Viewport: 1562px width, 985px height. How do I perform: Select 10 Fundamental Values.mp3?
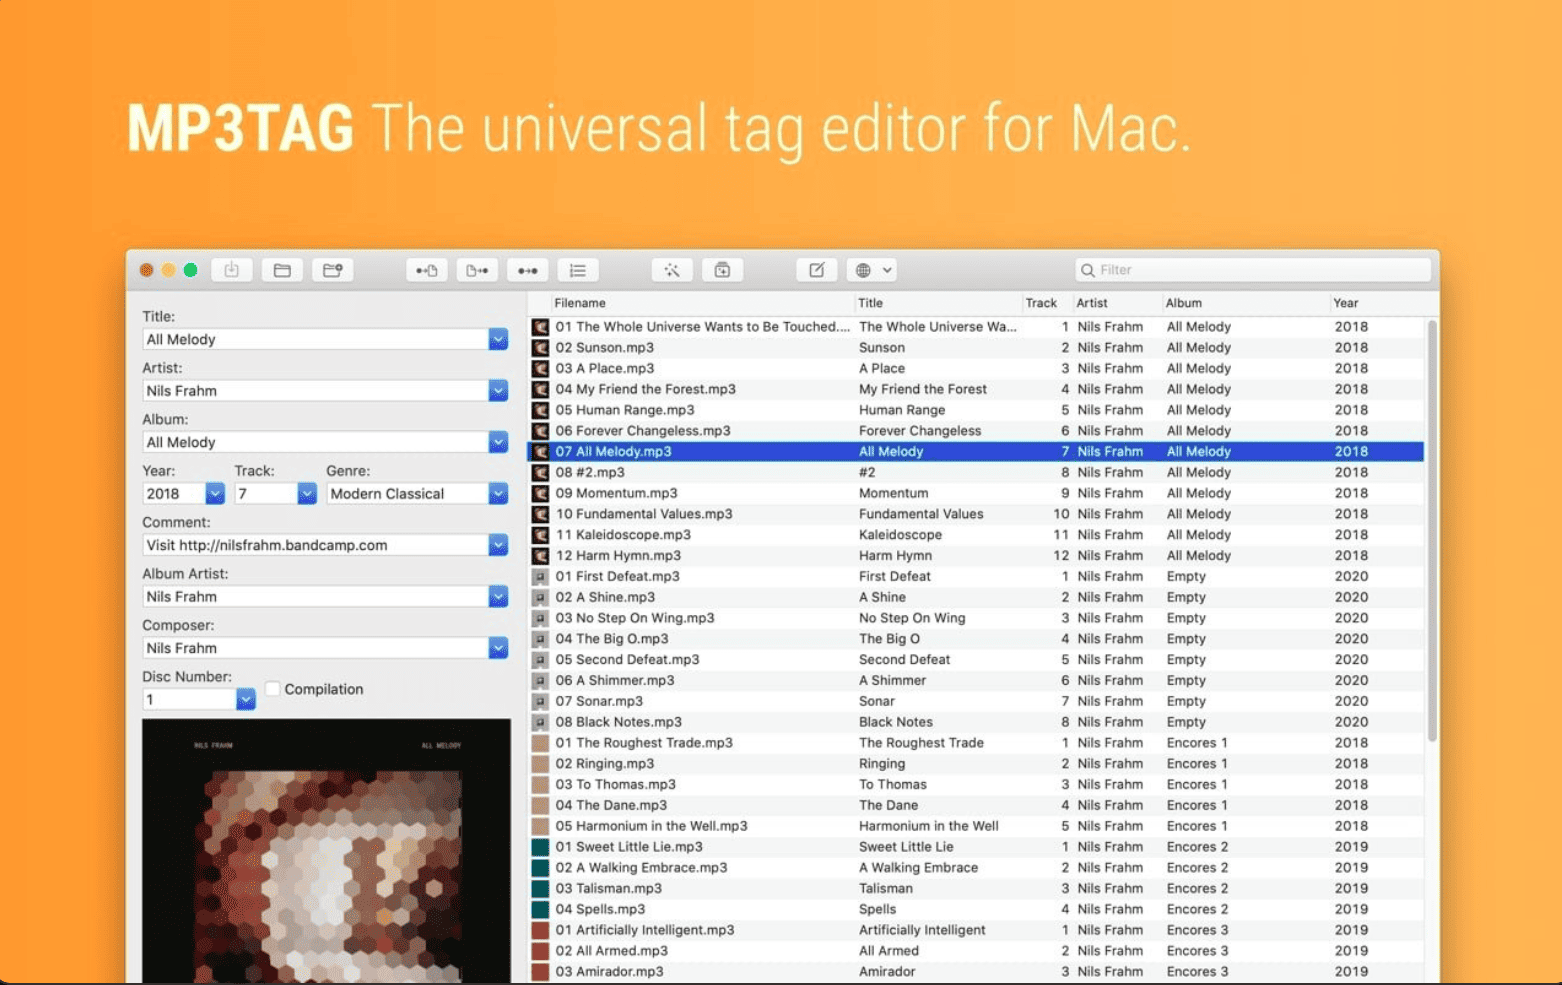tap(976, 514)
